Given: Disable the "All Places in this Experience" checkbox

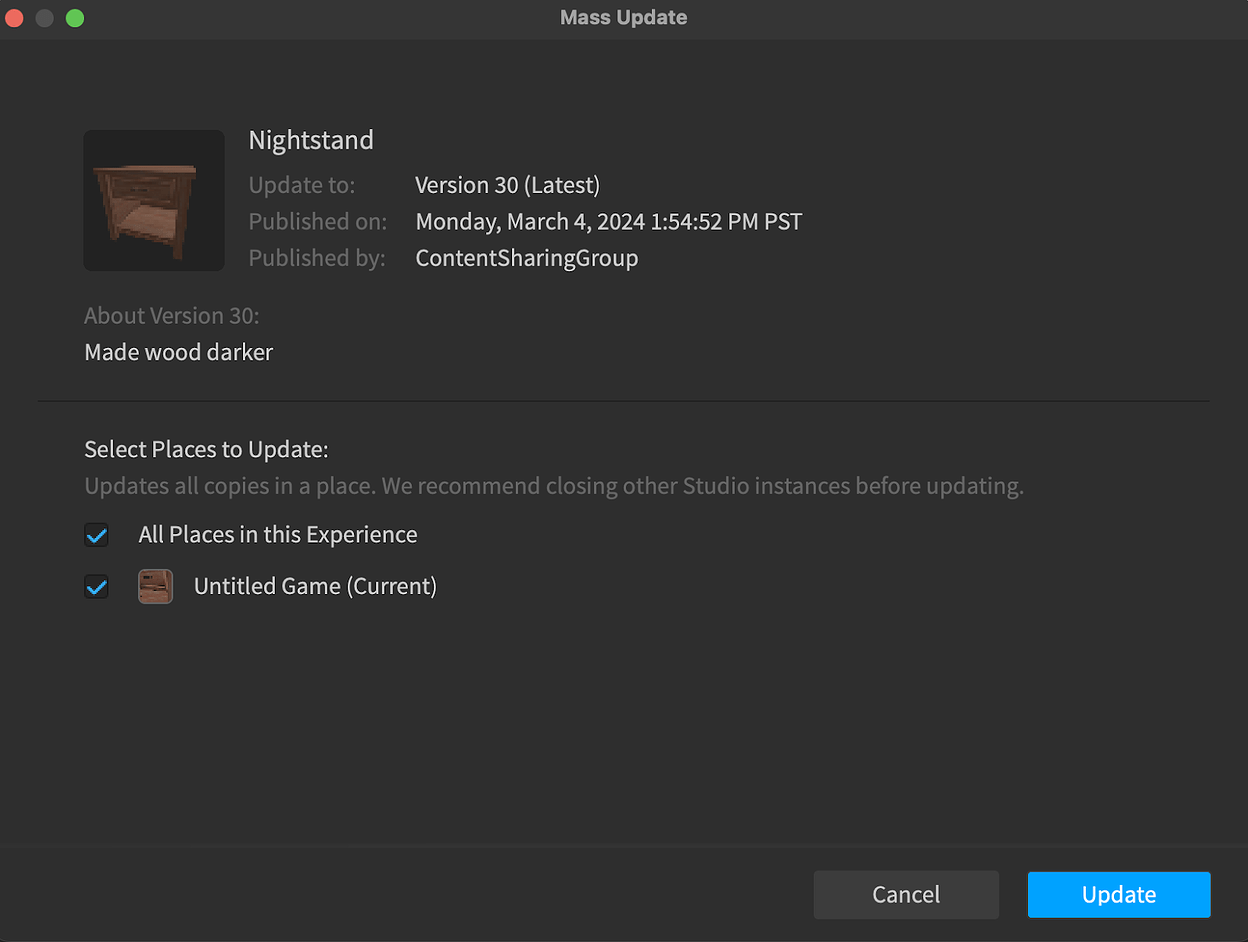Looking at the screenshot, I should click(96, 535).
